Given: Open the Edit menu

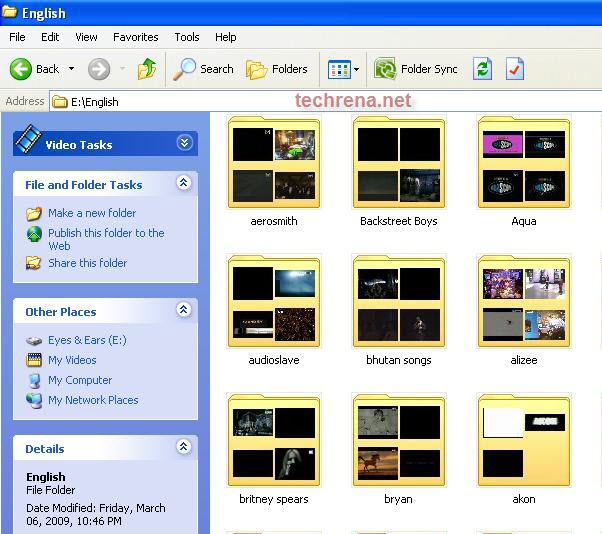Looking at the screenshot, I should coord(50,37).
